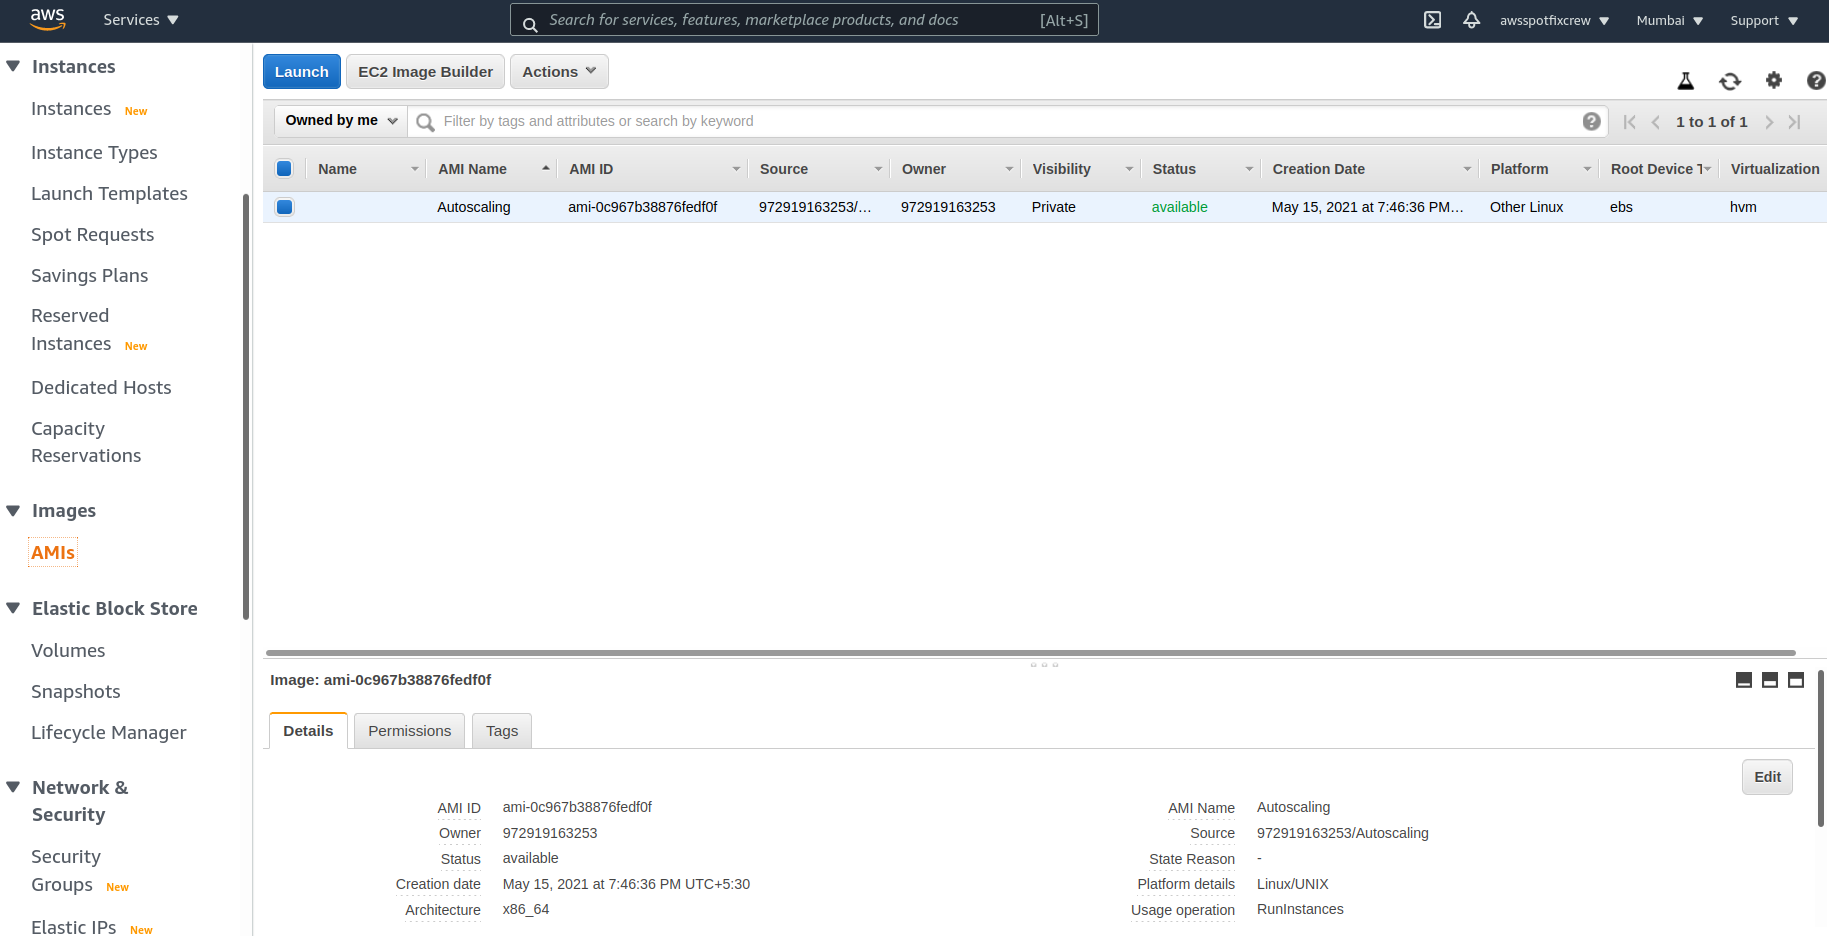The width and height of the screenshot is (1829, 936).
Task: Open Savings Plans in sidebar
Action: (89, 276)
